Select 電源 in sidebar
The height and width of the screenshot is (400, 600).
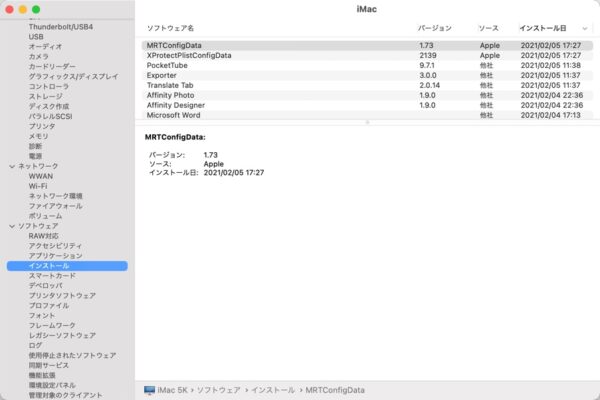pyautogui.click(x=35, y=156)
